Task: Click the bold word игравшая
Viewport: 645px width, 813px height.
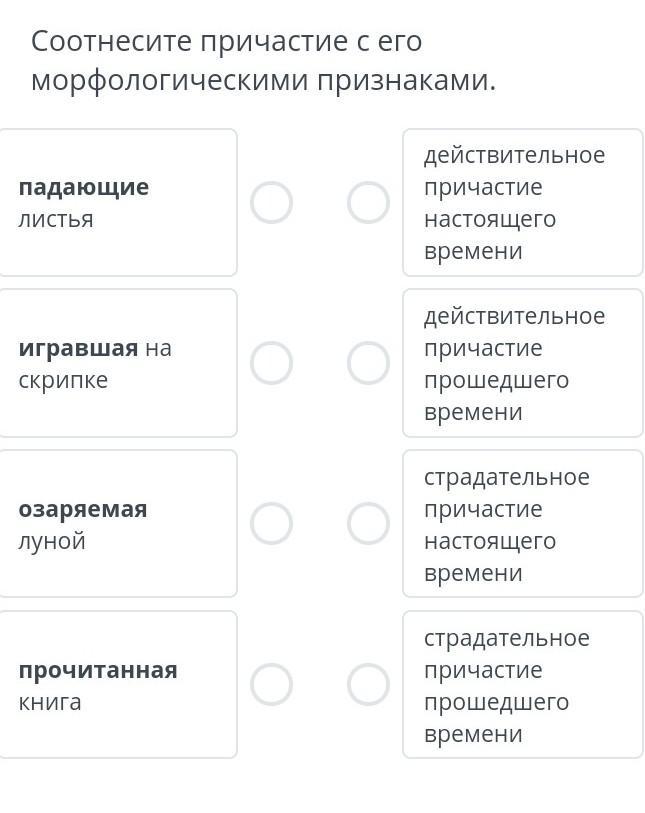Action: point(78,348)
